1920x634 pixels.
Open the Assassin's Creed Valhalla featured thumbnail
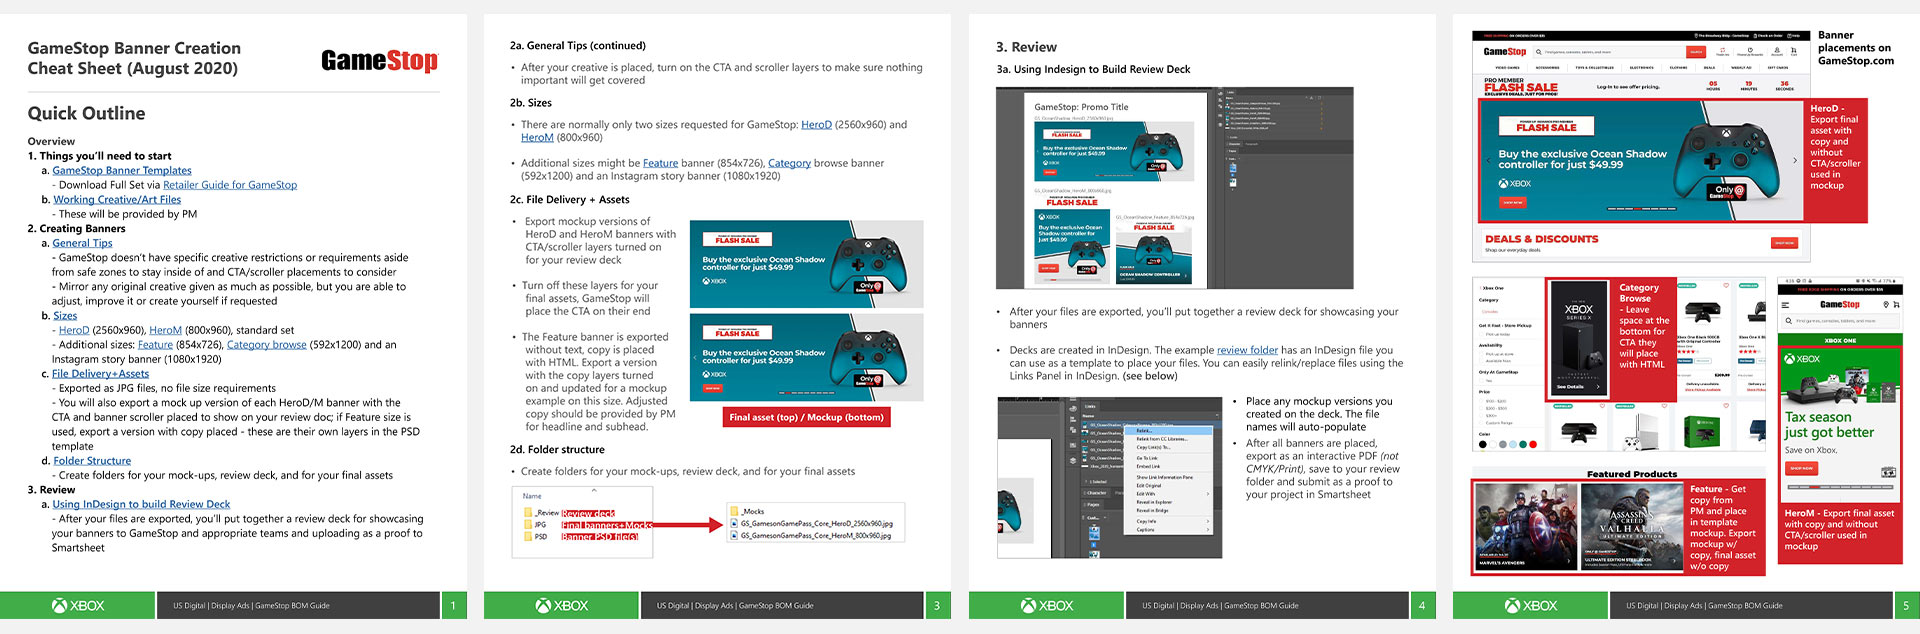(x=1632, y=527)
